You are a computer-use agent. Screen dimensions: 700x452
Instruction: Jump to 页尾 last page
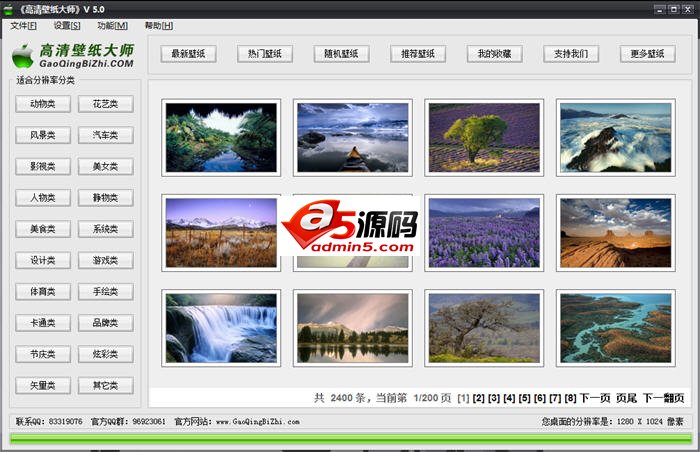[626, 398]
